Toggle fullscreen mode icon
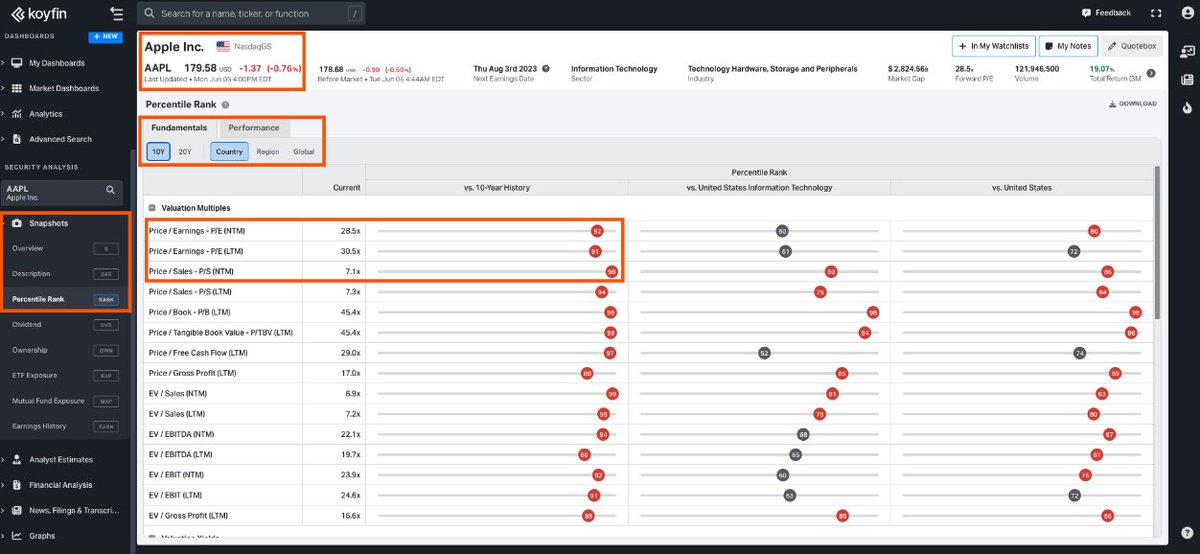1200x554 pixels. 1157,13
